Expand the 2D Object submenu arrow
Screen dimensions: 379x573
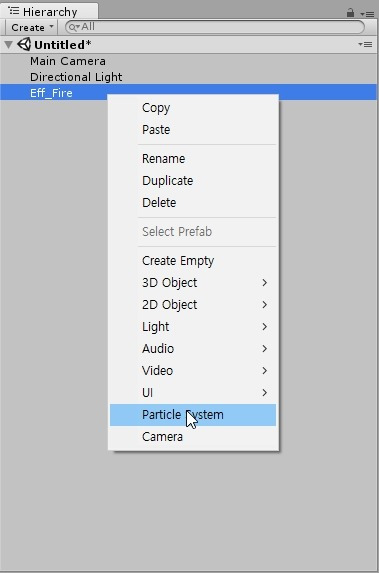point(265,304)
